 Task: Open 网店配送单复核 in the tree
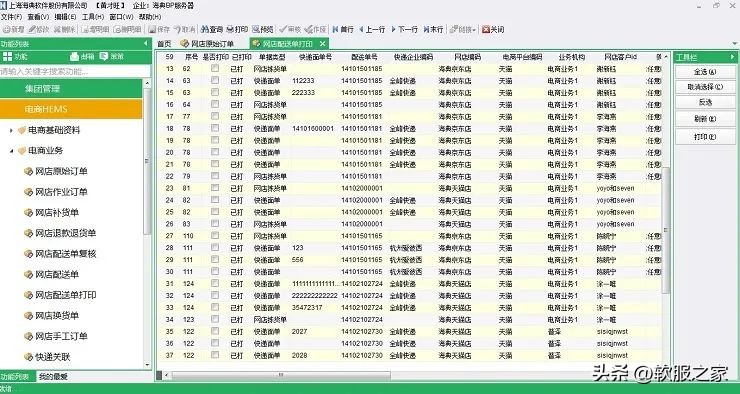(66, 254)
